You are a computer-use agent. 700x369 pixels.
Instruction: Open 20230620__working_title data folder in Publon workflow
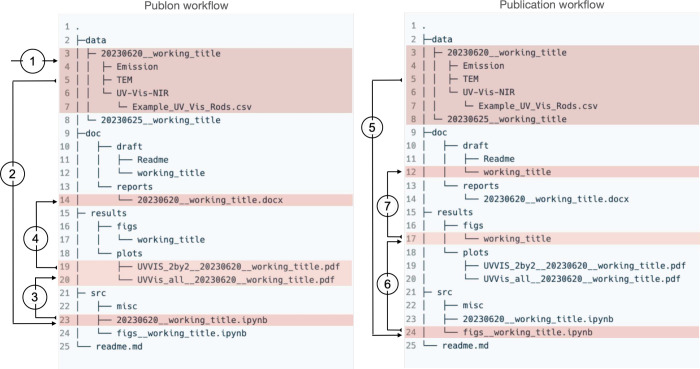[161, 54]
